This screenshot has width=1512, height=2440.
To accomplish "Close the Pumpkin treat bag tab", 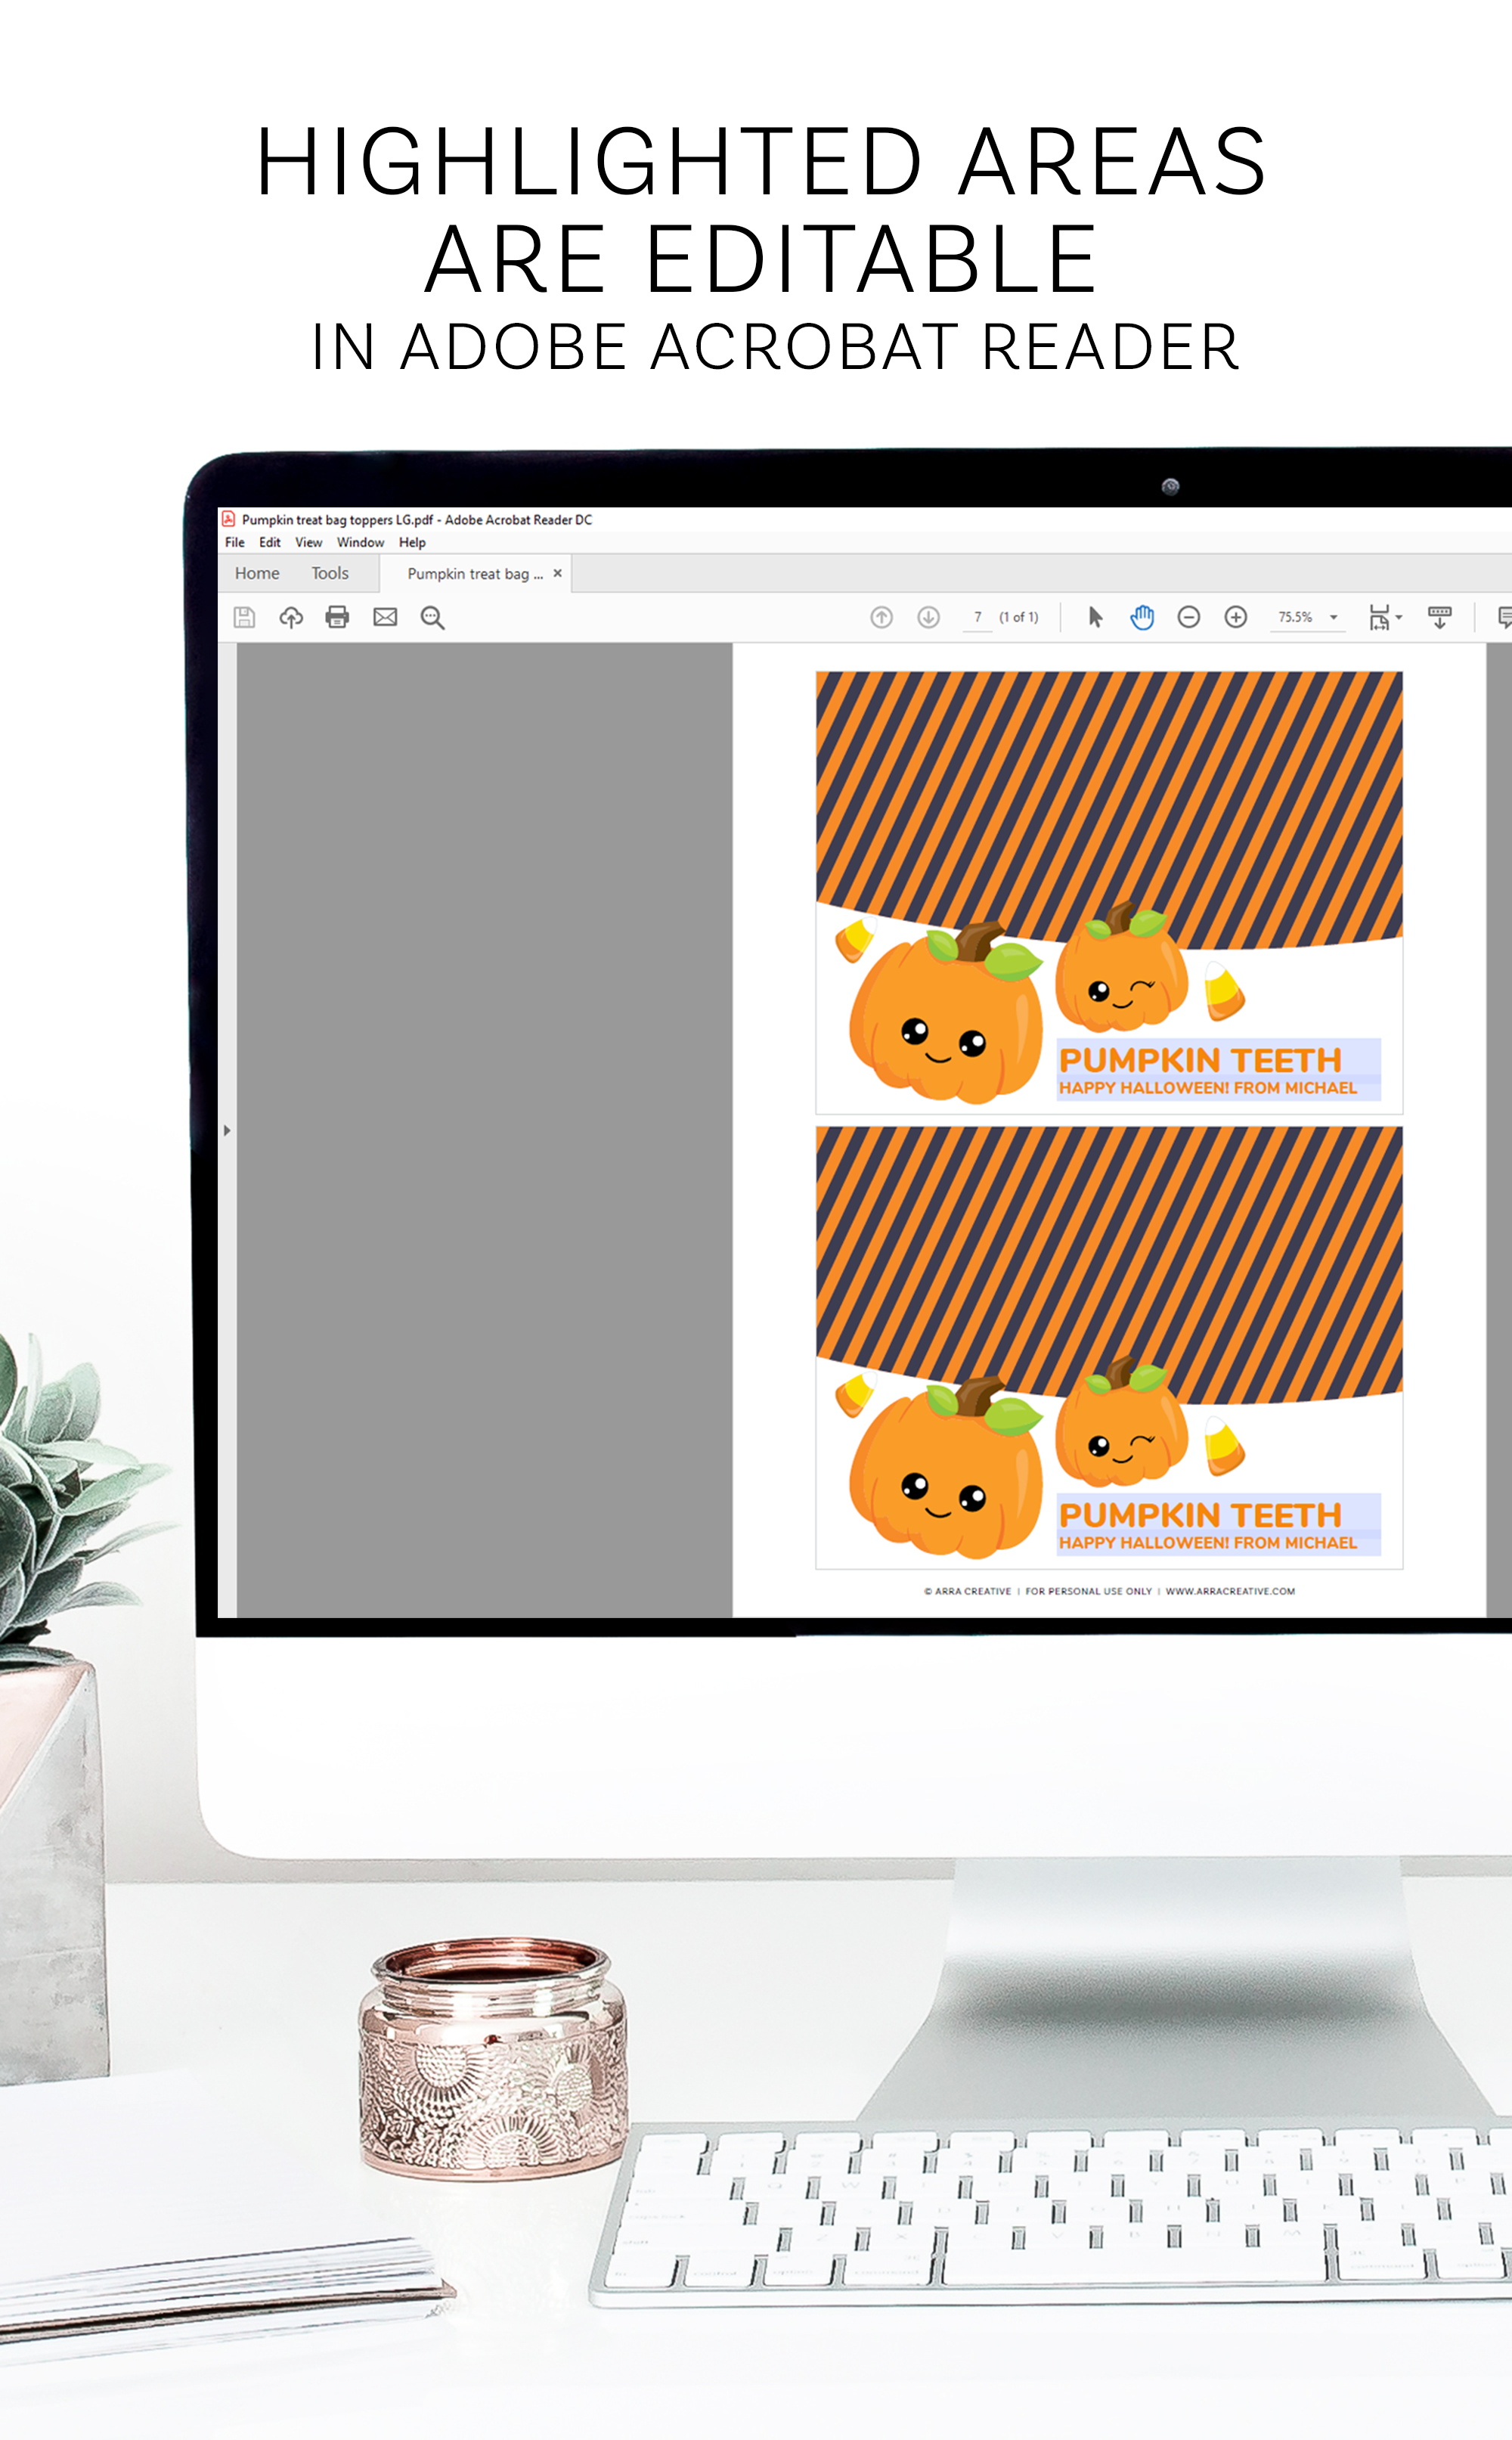I will (x=558, y=573).
